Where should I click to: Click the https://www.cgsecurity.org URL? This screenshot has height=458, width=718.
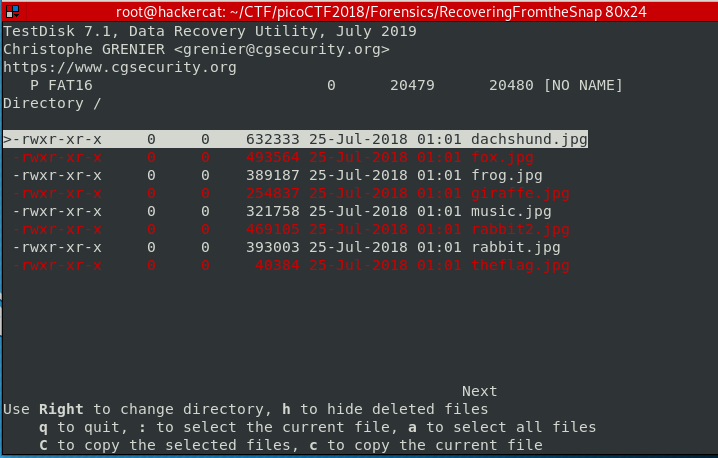pos(120,67)
